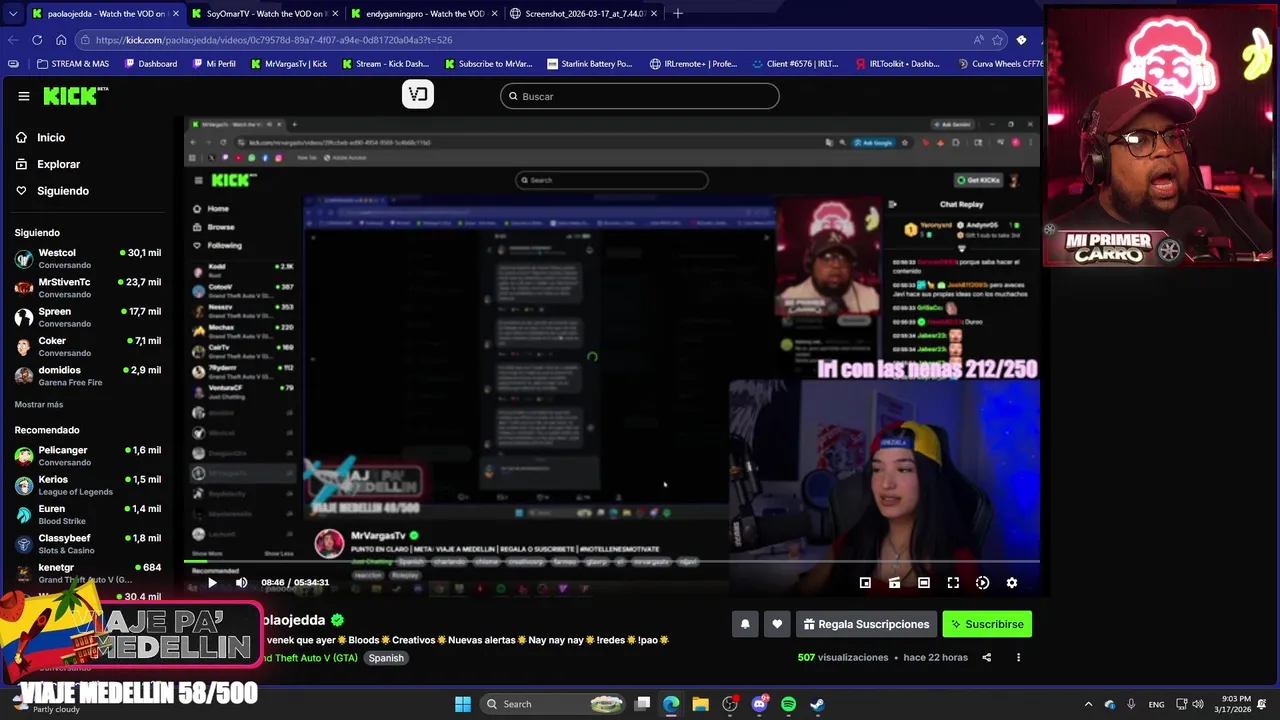
Task: Open the video player settings gear
Action: 1011,582
